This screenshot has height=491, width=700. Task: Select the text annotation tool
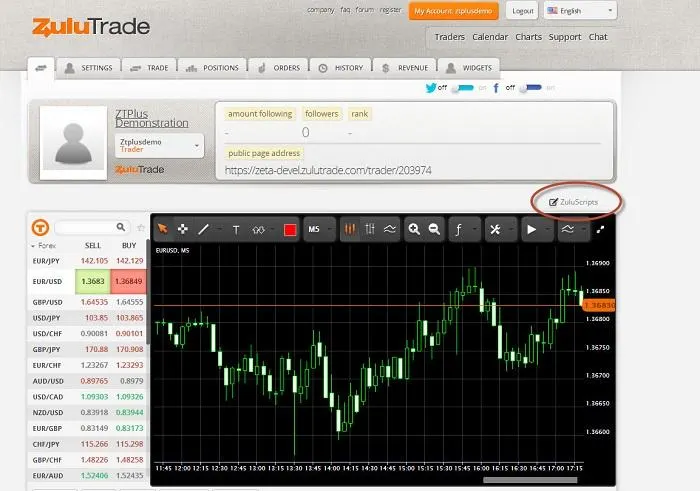[236, 229]
